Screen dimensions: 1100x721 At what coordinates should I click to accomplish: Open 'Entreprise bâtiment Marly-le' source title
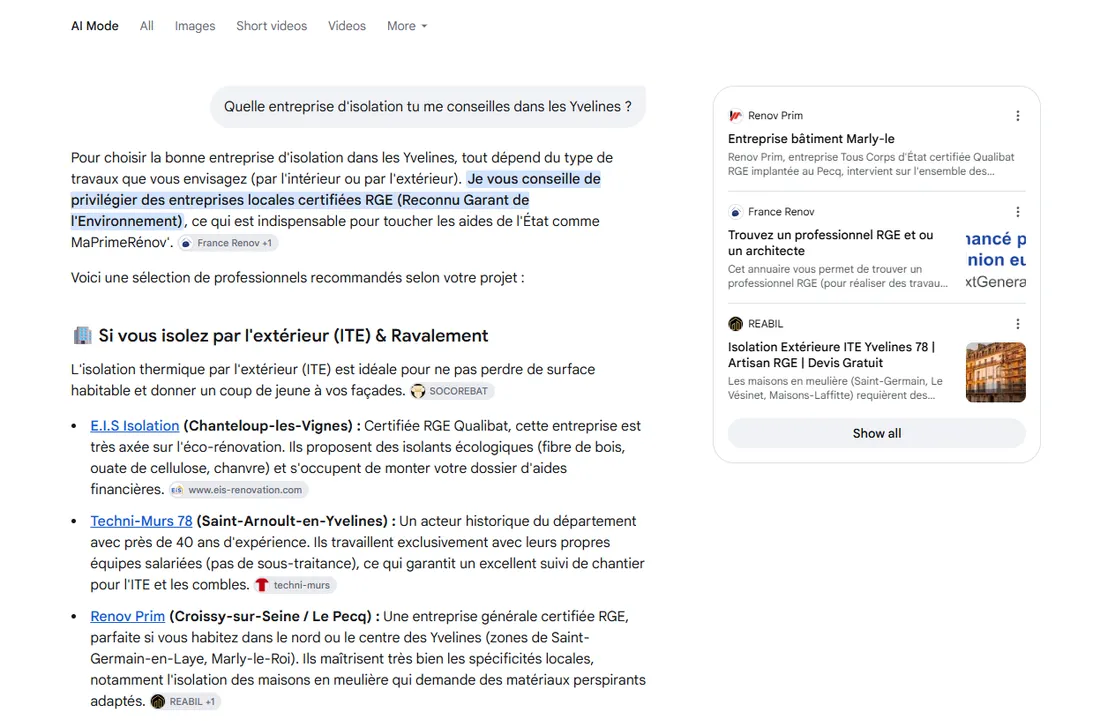811,139
